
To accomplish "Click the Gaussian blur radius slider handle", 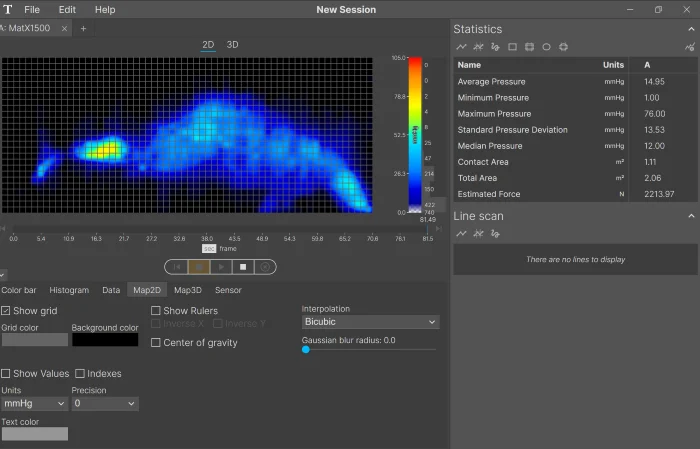I will (306, 349).
